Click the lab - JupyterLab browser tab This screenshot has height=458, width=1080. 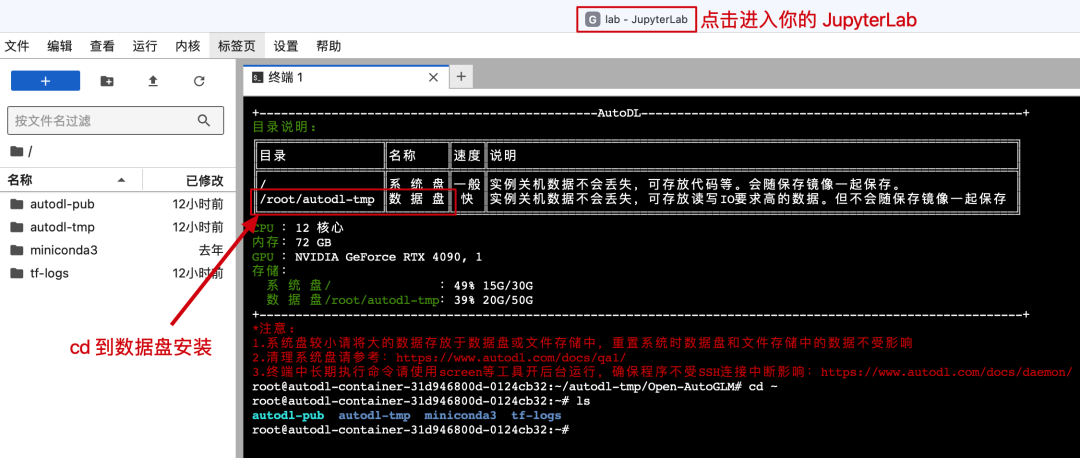click(636, 20)
